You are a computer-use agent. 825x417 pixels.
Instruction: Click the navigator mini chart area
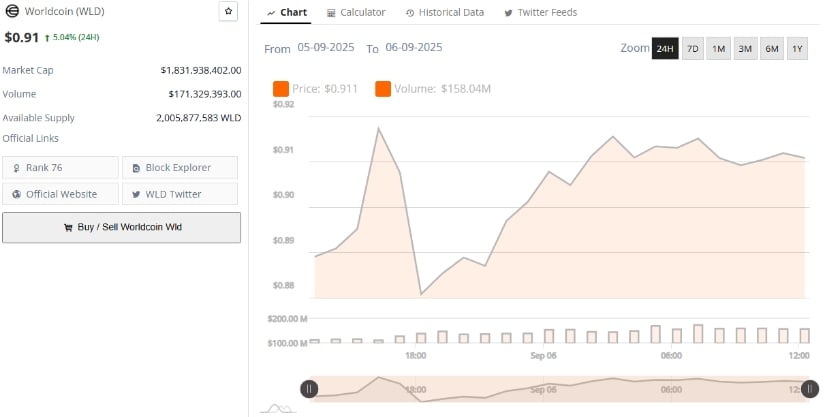tap(559, 389)
